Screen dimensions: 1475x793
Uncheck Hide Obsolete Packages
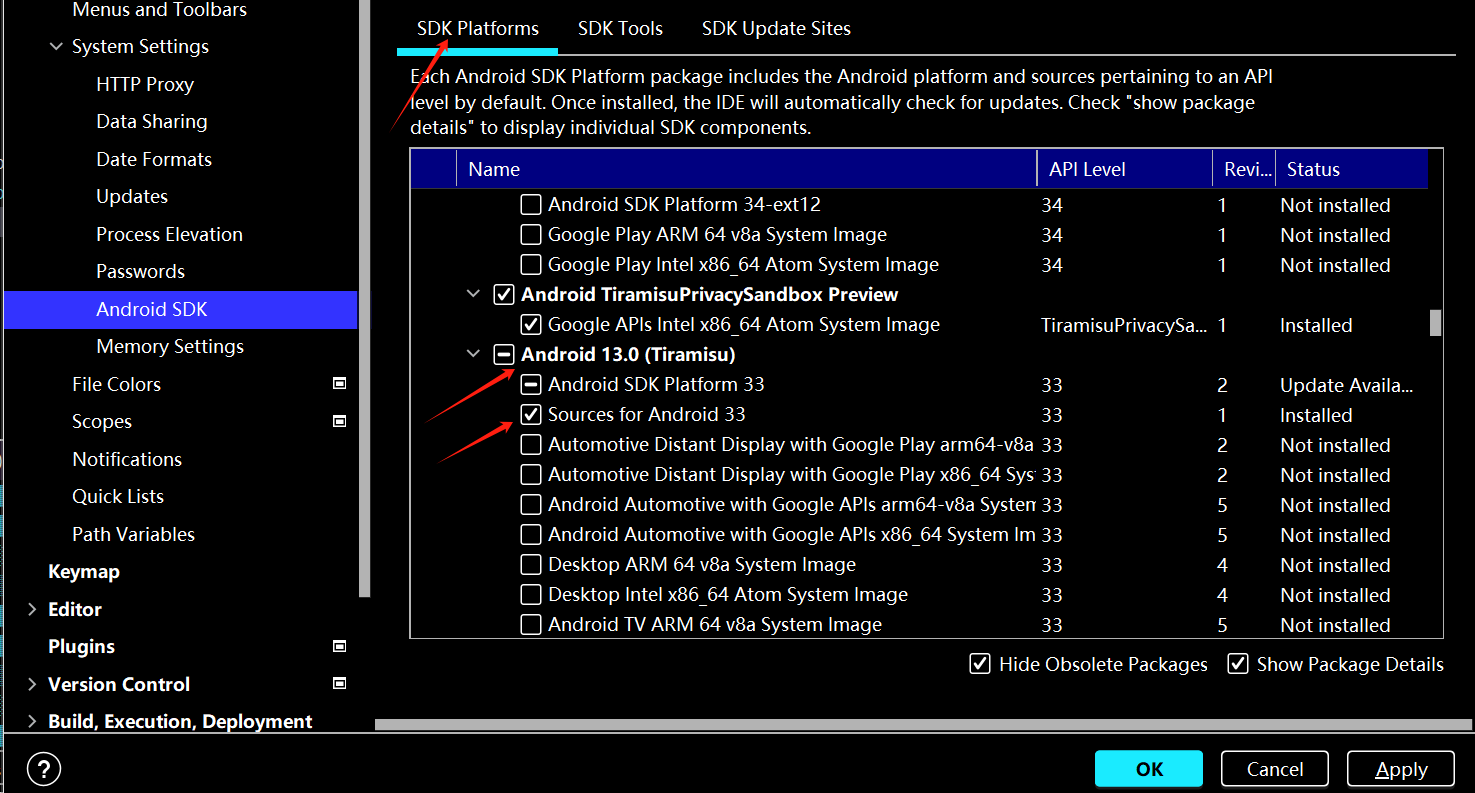(980, 664)
